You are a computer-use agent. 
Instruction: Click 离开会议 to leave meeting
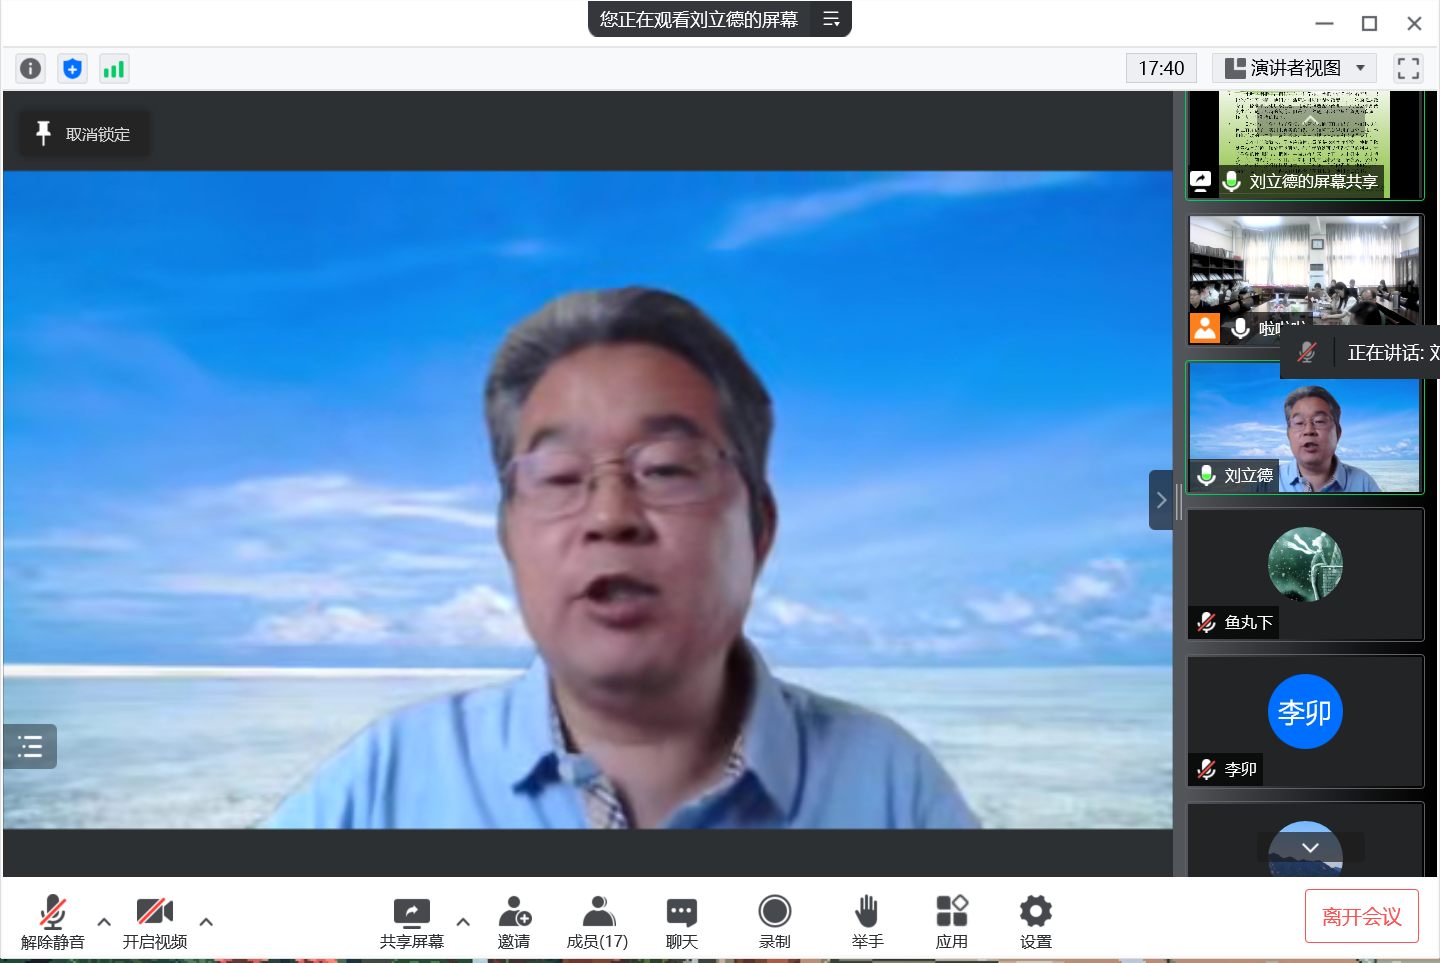coord(1361,916)
